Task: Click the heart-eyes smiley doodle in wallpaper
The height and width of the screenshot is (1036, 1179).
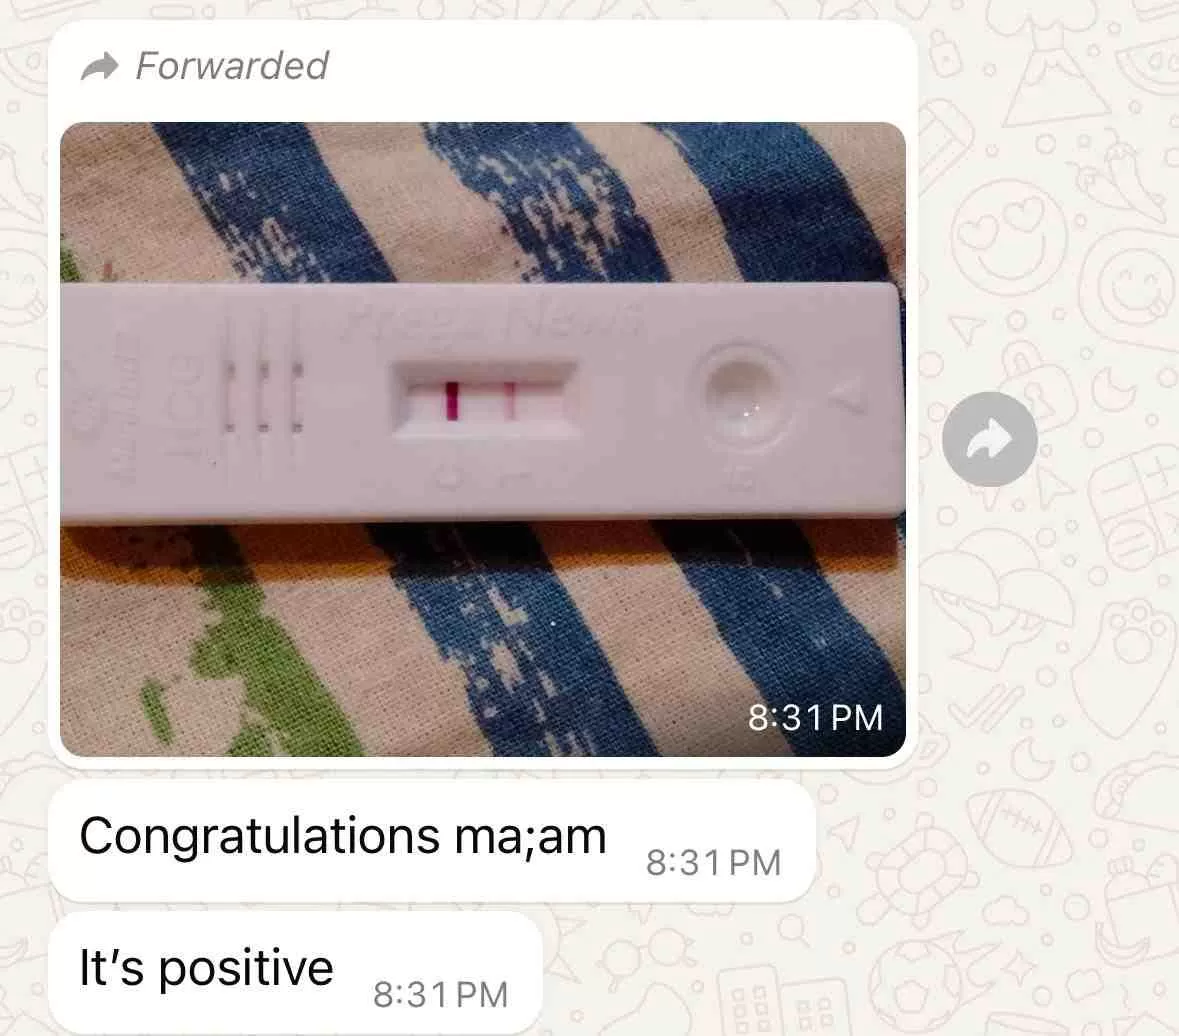Action: click(1008, 238)
